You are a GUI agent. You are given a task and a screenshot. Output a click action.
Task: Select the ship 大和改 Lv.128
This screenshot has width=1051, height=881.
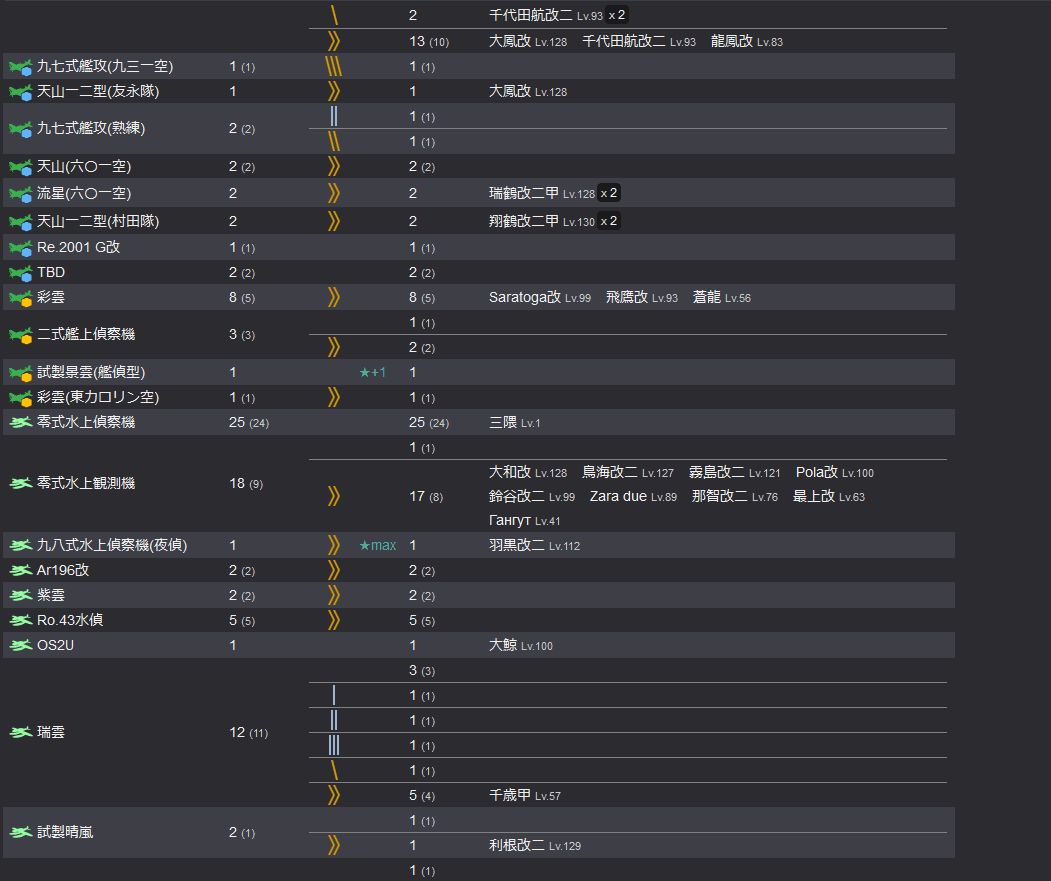click(x=528, y=473)
